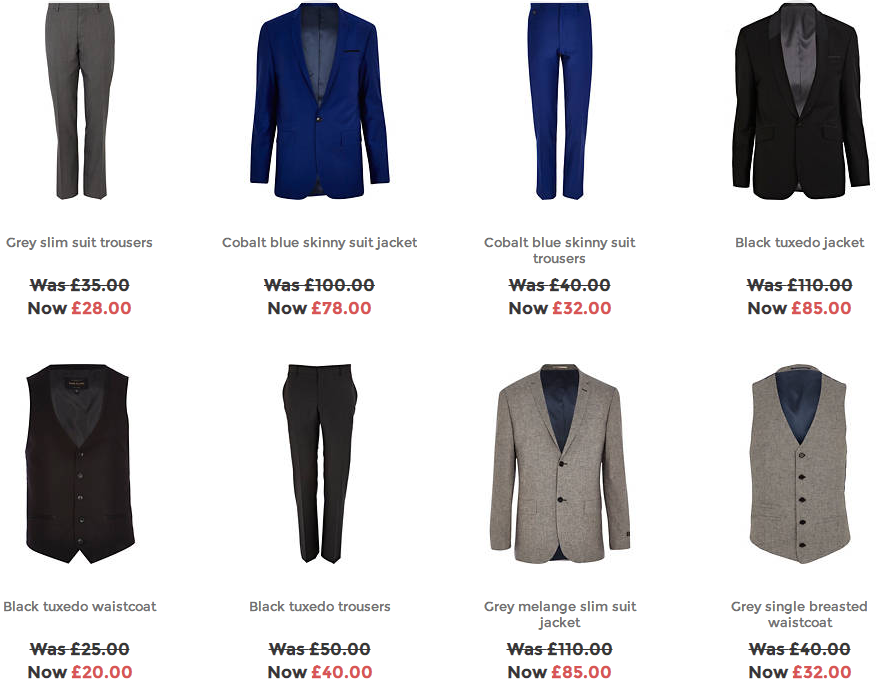
Task: Click the Now £78.00 sale price
Action: [319, 308]
